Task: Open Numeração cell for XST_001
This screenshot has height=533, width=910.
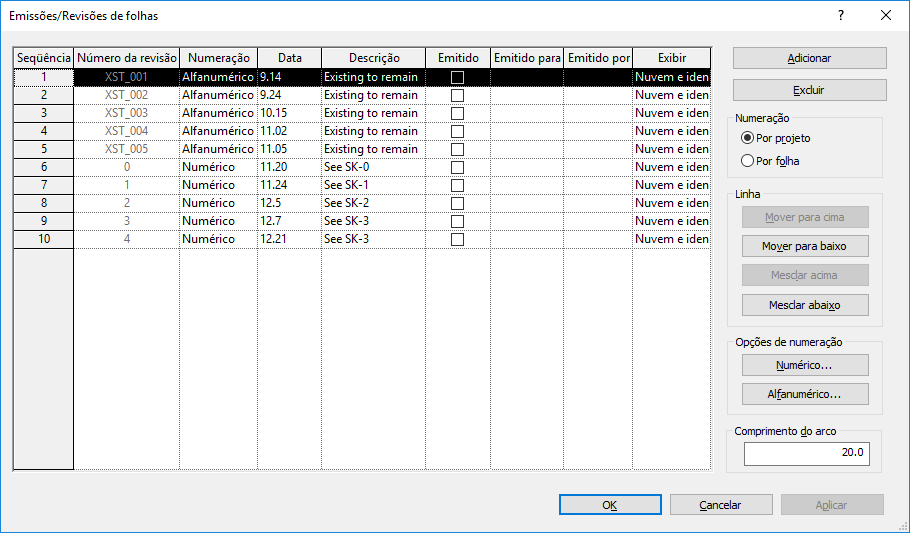Action: [x=218, y=77]
